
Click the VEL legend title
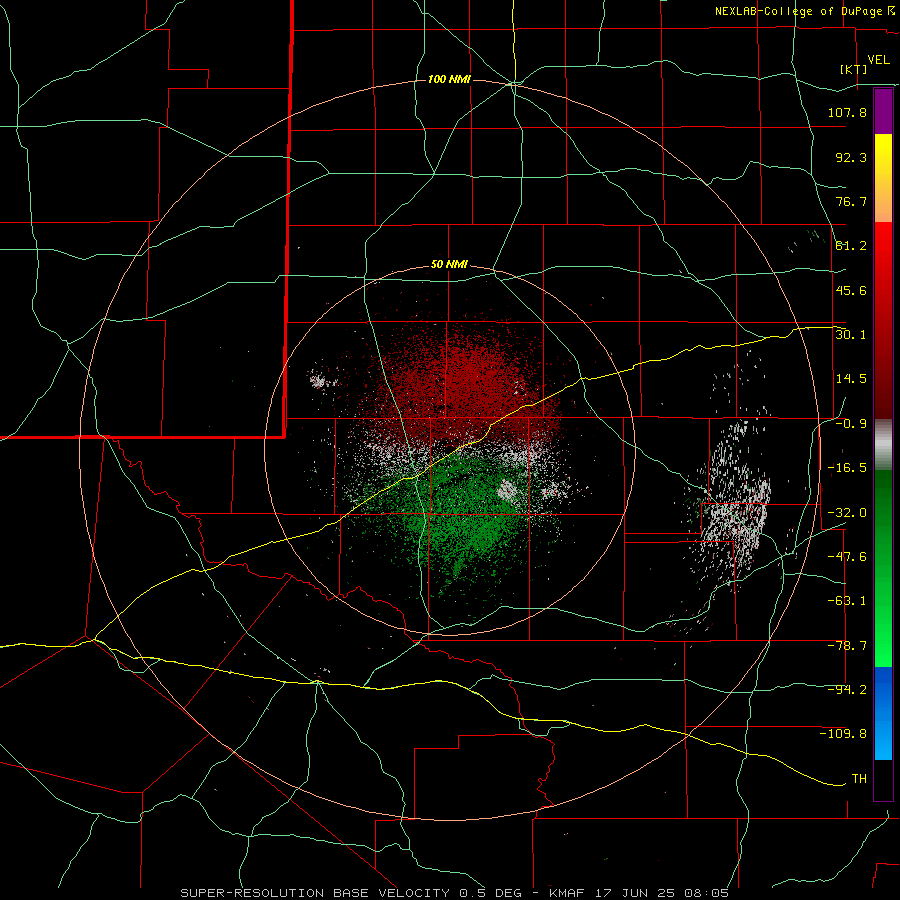(879, 60)
